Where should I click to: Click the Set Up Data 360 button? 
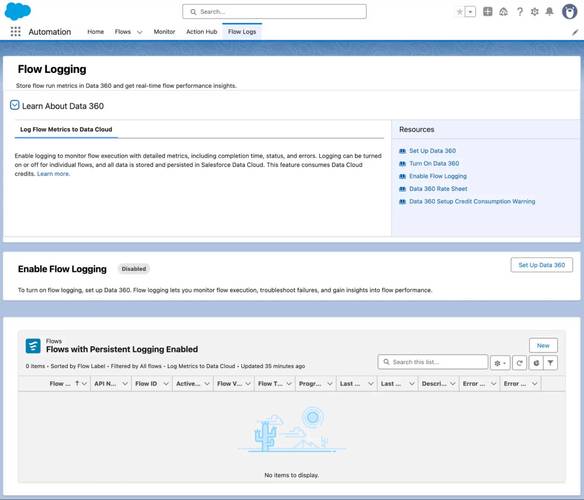point(542,265)
